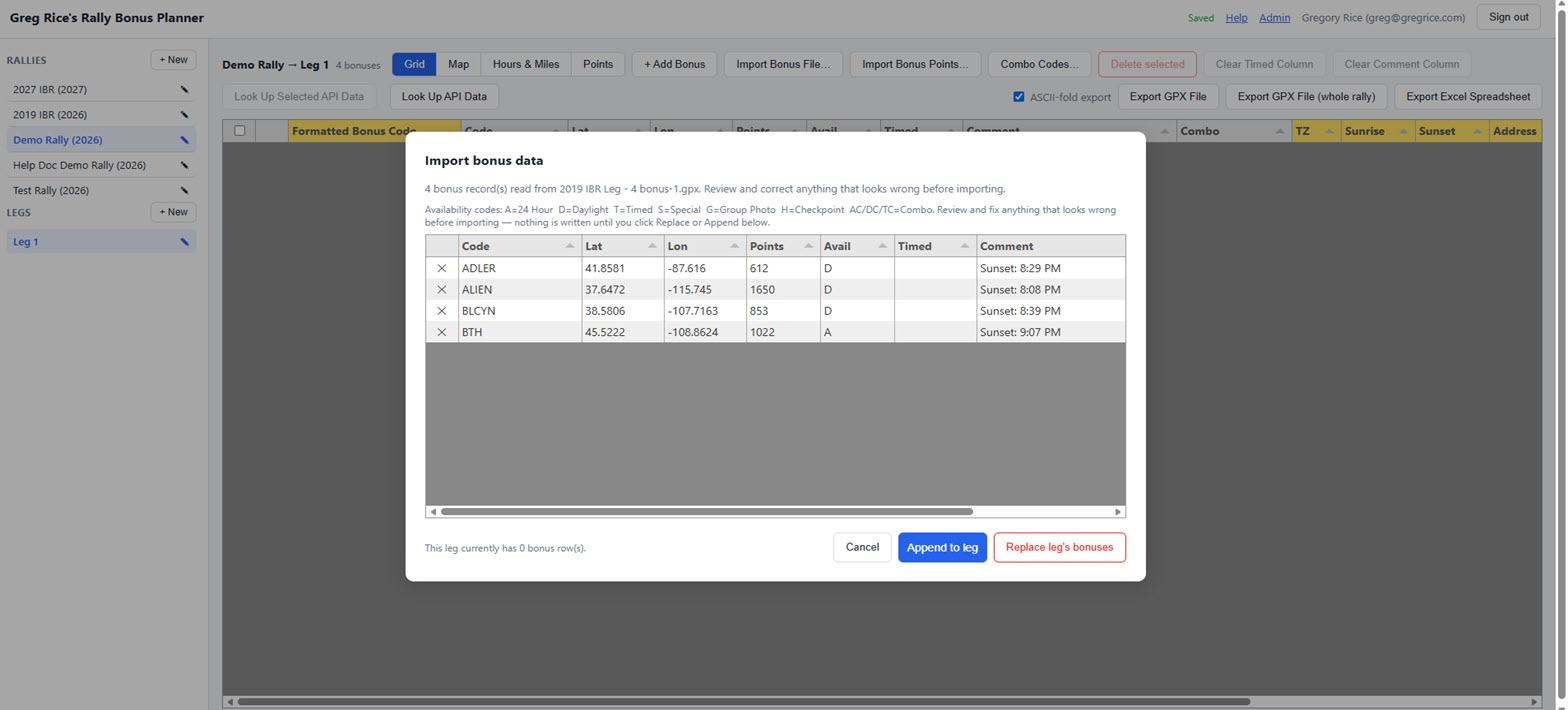Open Import Bonus Points dialog
This screenshot has width=1568, height=710.
tap(915, 64)
